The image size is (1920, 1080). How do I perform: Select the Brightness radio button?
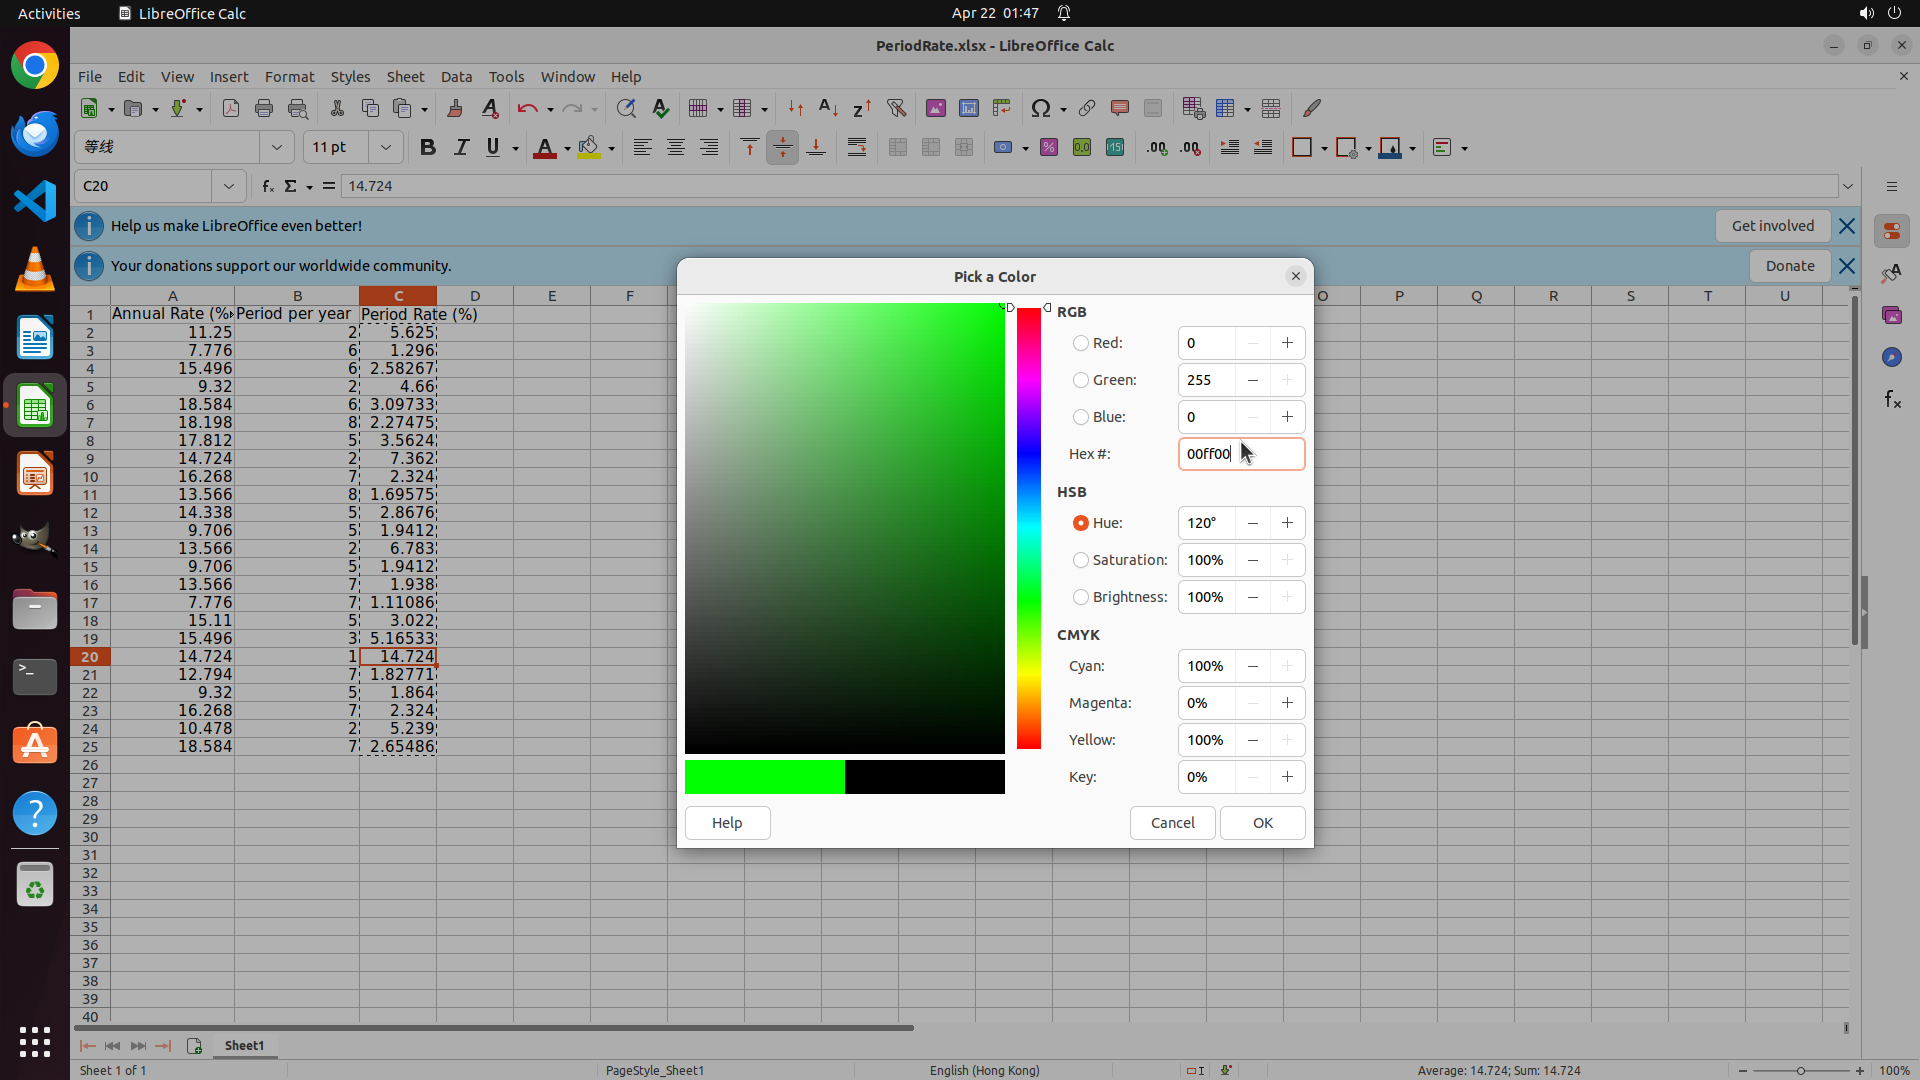click(x=1080, y=597)
